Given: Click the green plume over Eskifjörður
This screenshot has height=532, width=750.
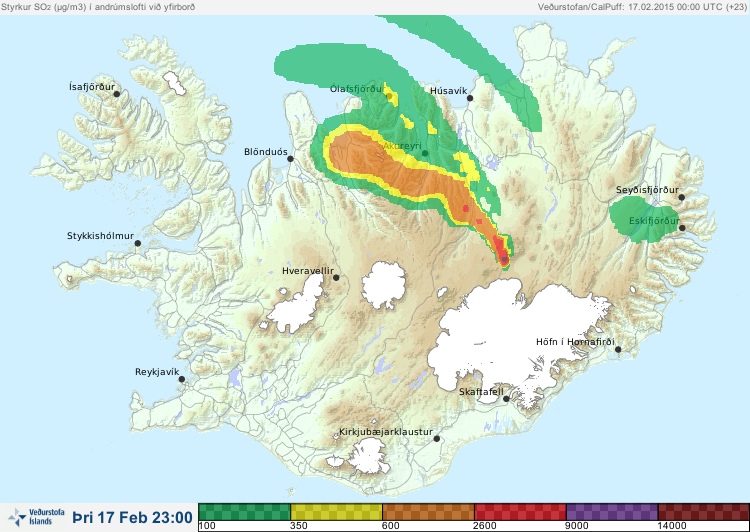Looking at the screenshot, I should (643, 219).
